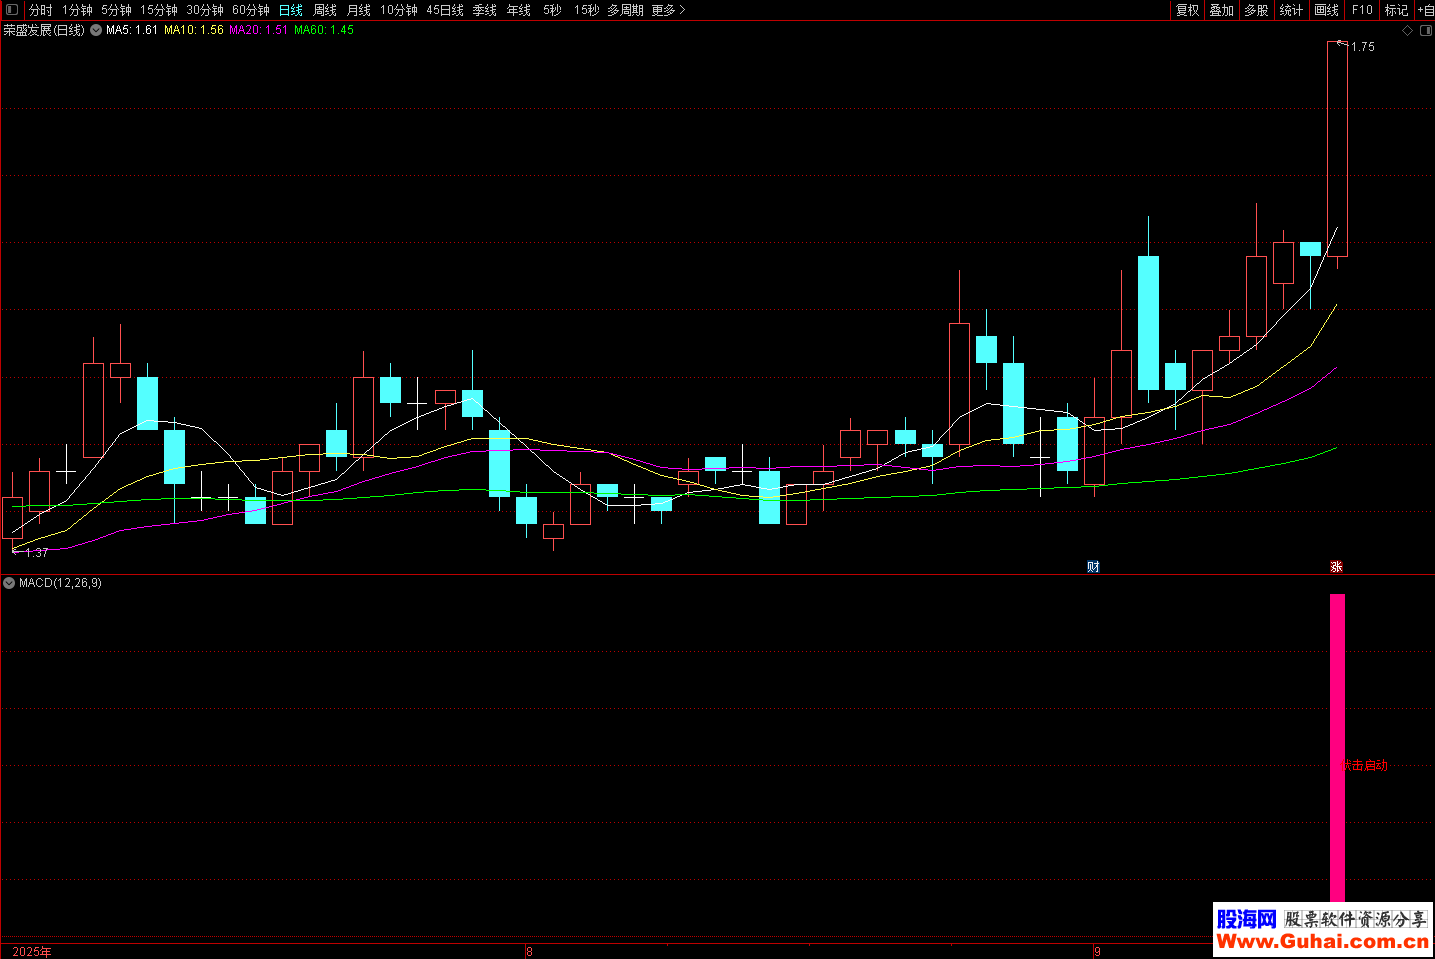1435x959 pixels.
Task: Switch to 月线 monthly chart
Action: (x=359, y=10)
